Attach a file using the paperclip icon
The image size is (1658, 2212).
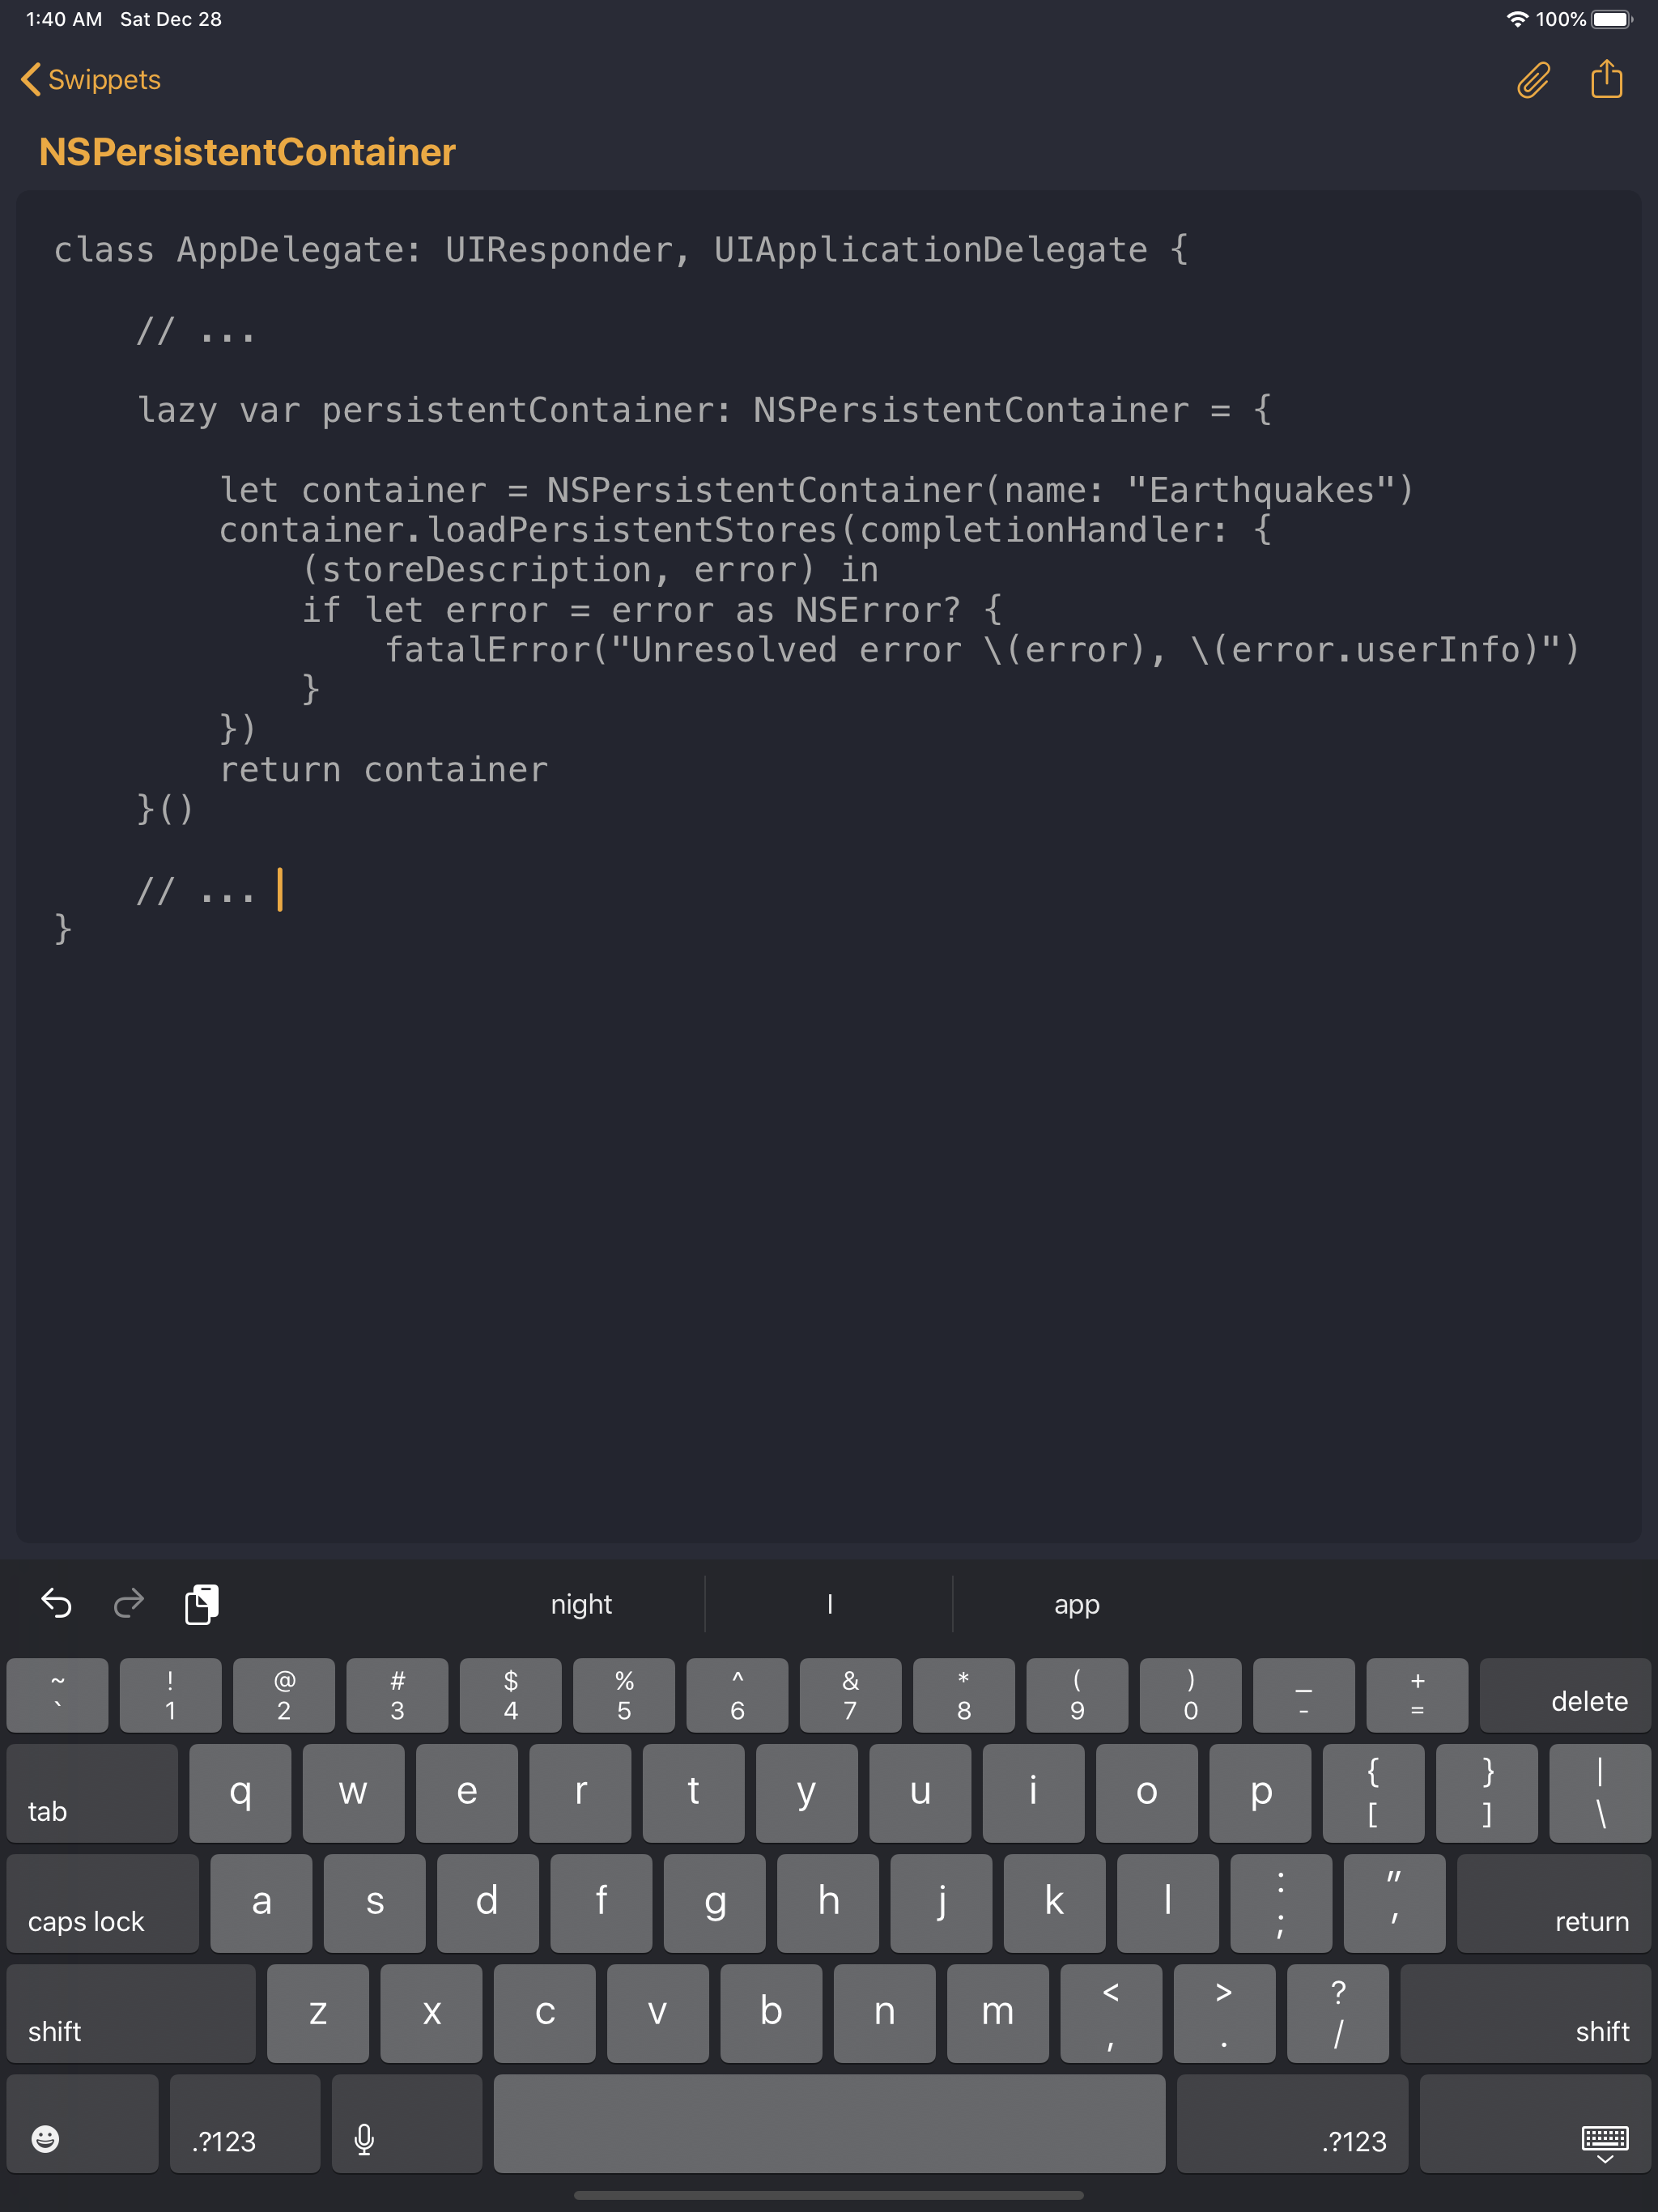pyautogui.click(x=1532, y=80)
